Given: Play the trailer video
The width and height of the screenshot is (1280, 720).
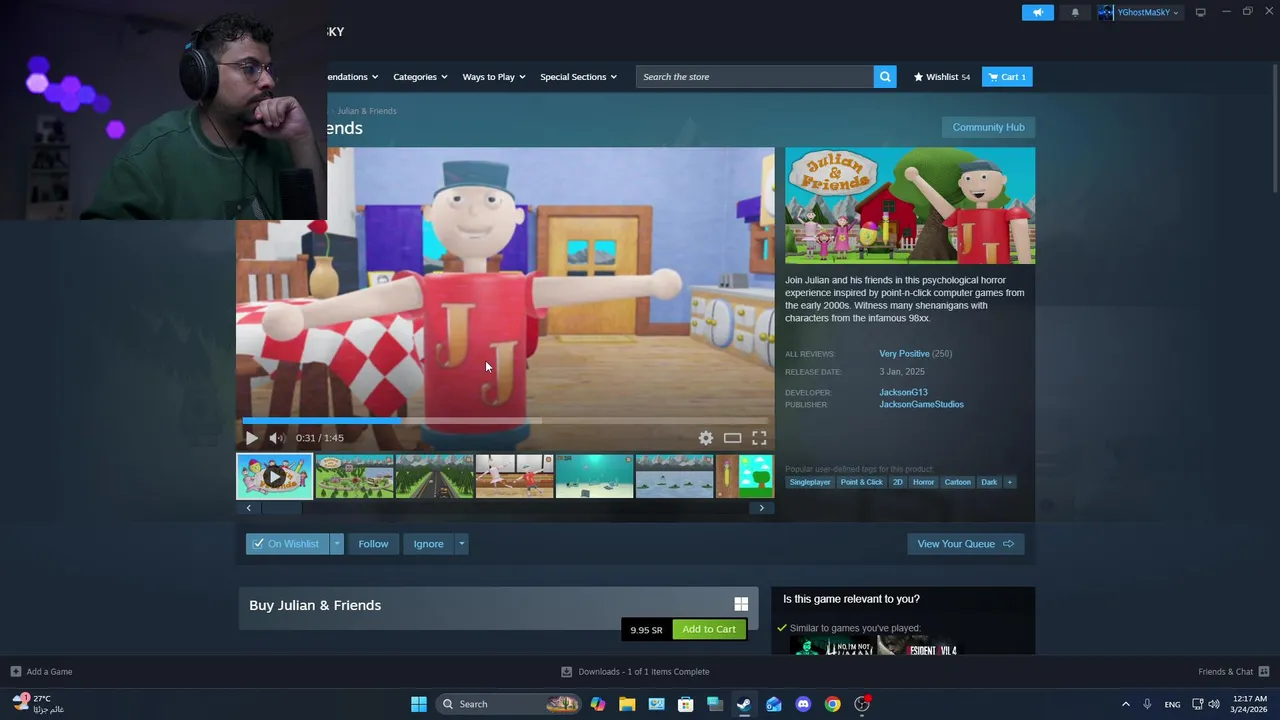Looking at the screenshot, I should pyautogui.click(x=251, y=438).
